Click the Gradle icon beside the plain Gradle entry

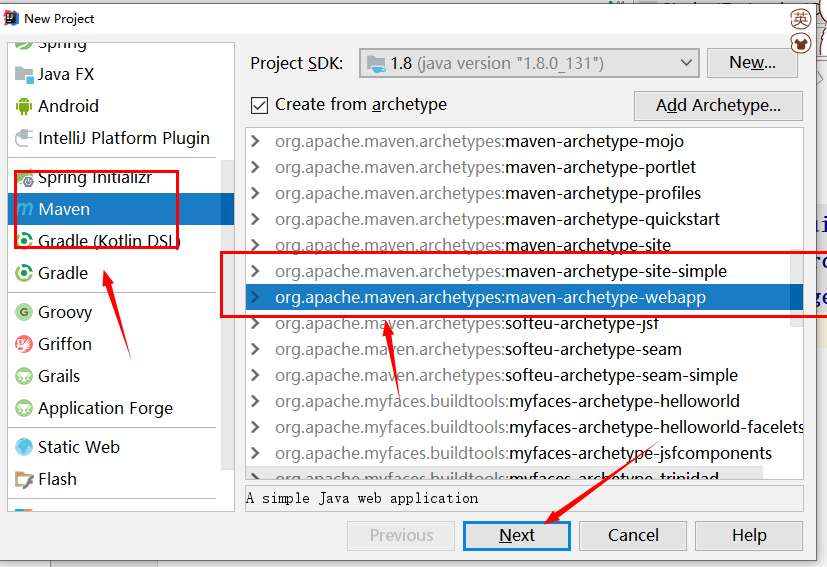pos(24,273)
